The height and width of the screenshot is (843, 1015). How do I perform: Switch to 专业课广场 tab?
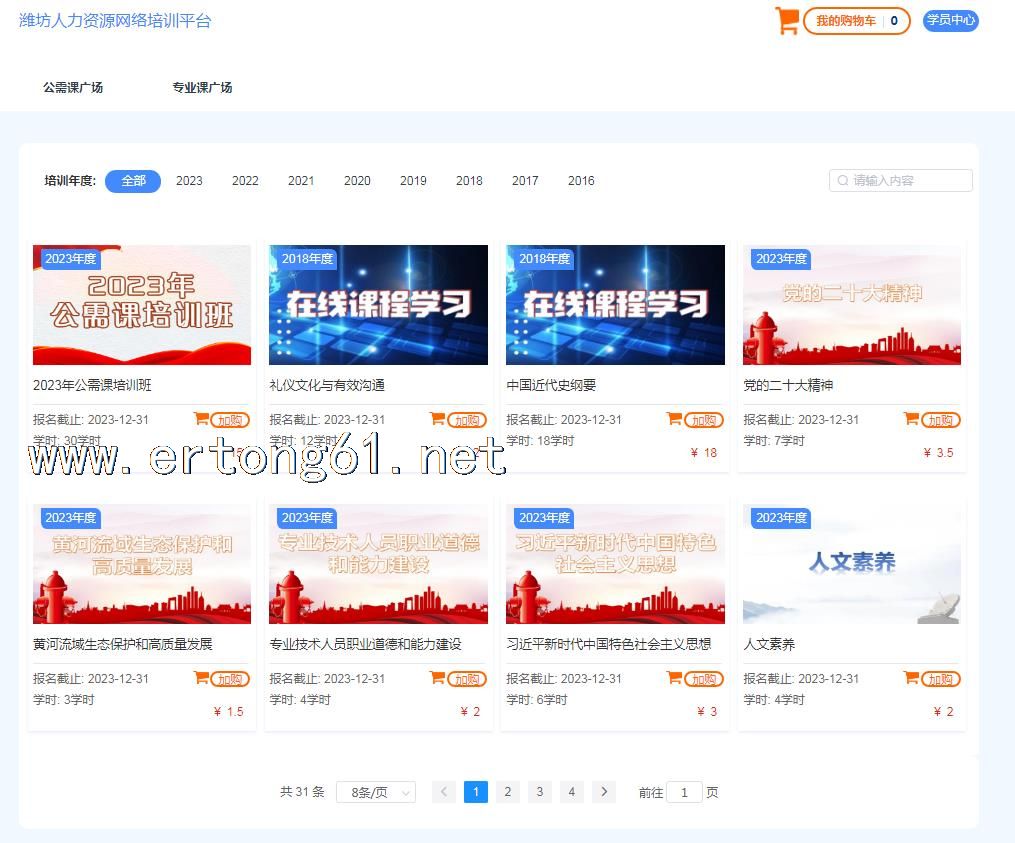[202, 87]
